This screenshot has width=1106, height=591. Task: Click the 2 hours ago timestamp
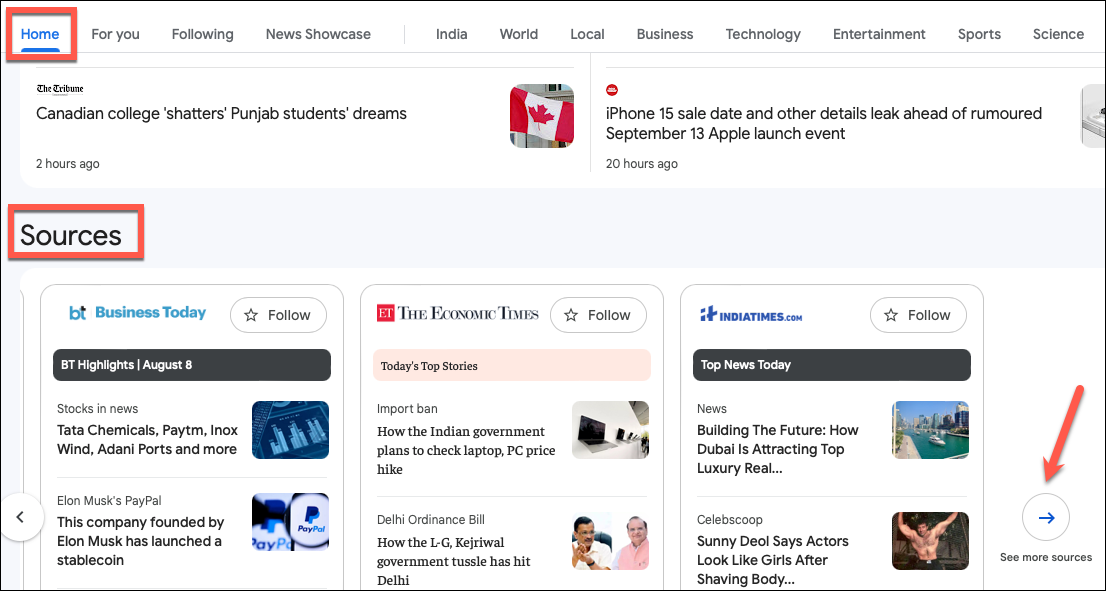68,164
